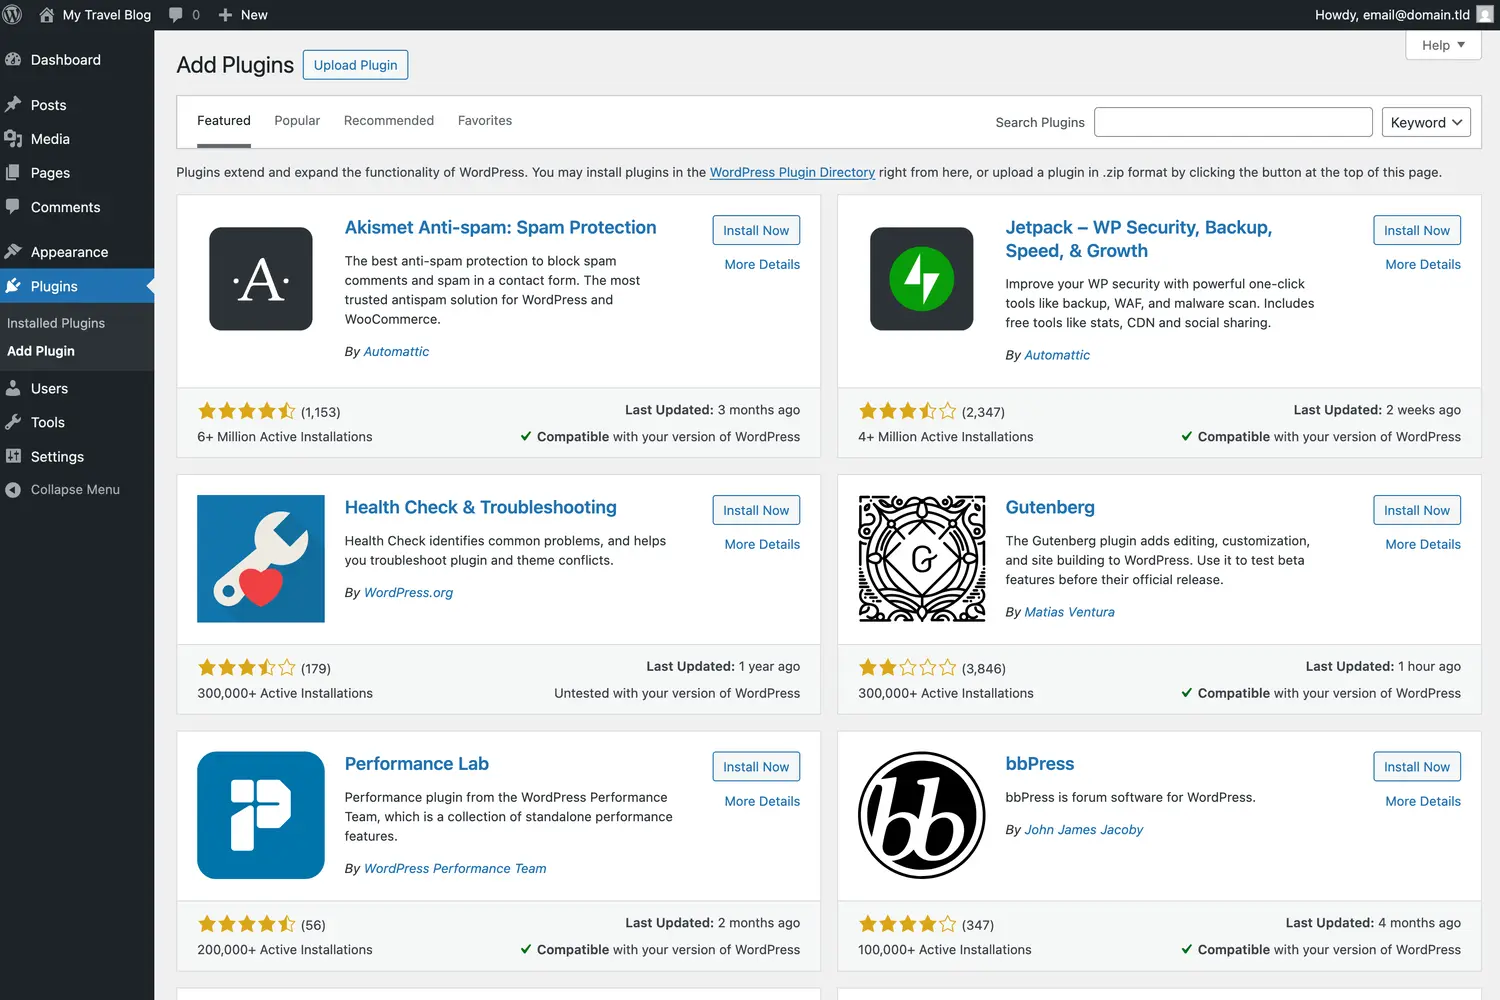View More Details for bbPress
The image size is (1500, 1000).
(x=1423, y=802)
